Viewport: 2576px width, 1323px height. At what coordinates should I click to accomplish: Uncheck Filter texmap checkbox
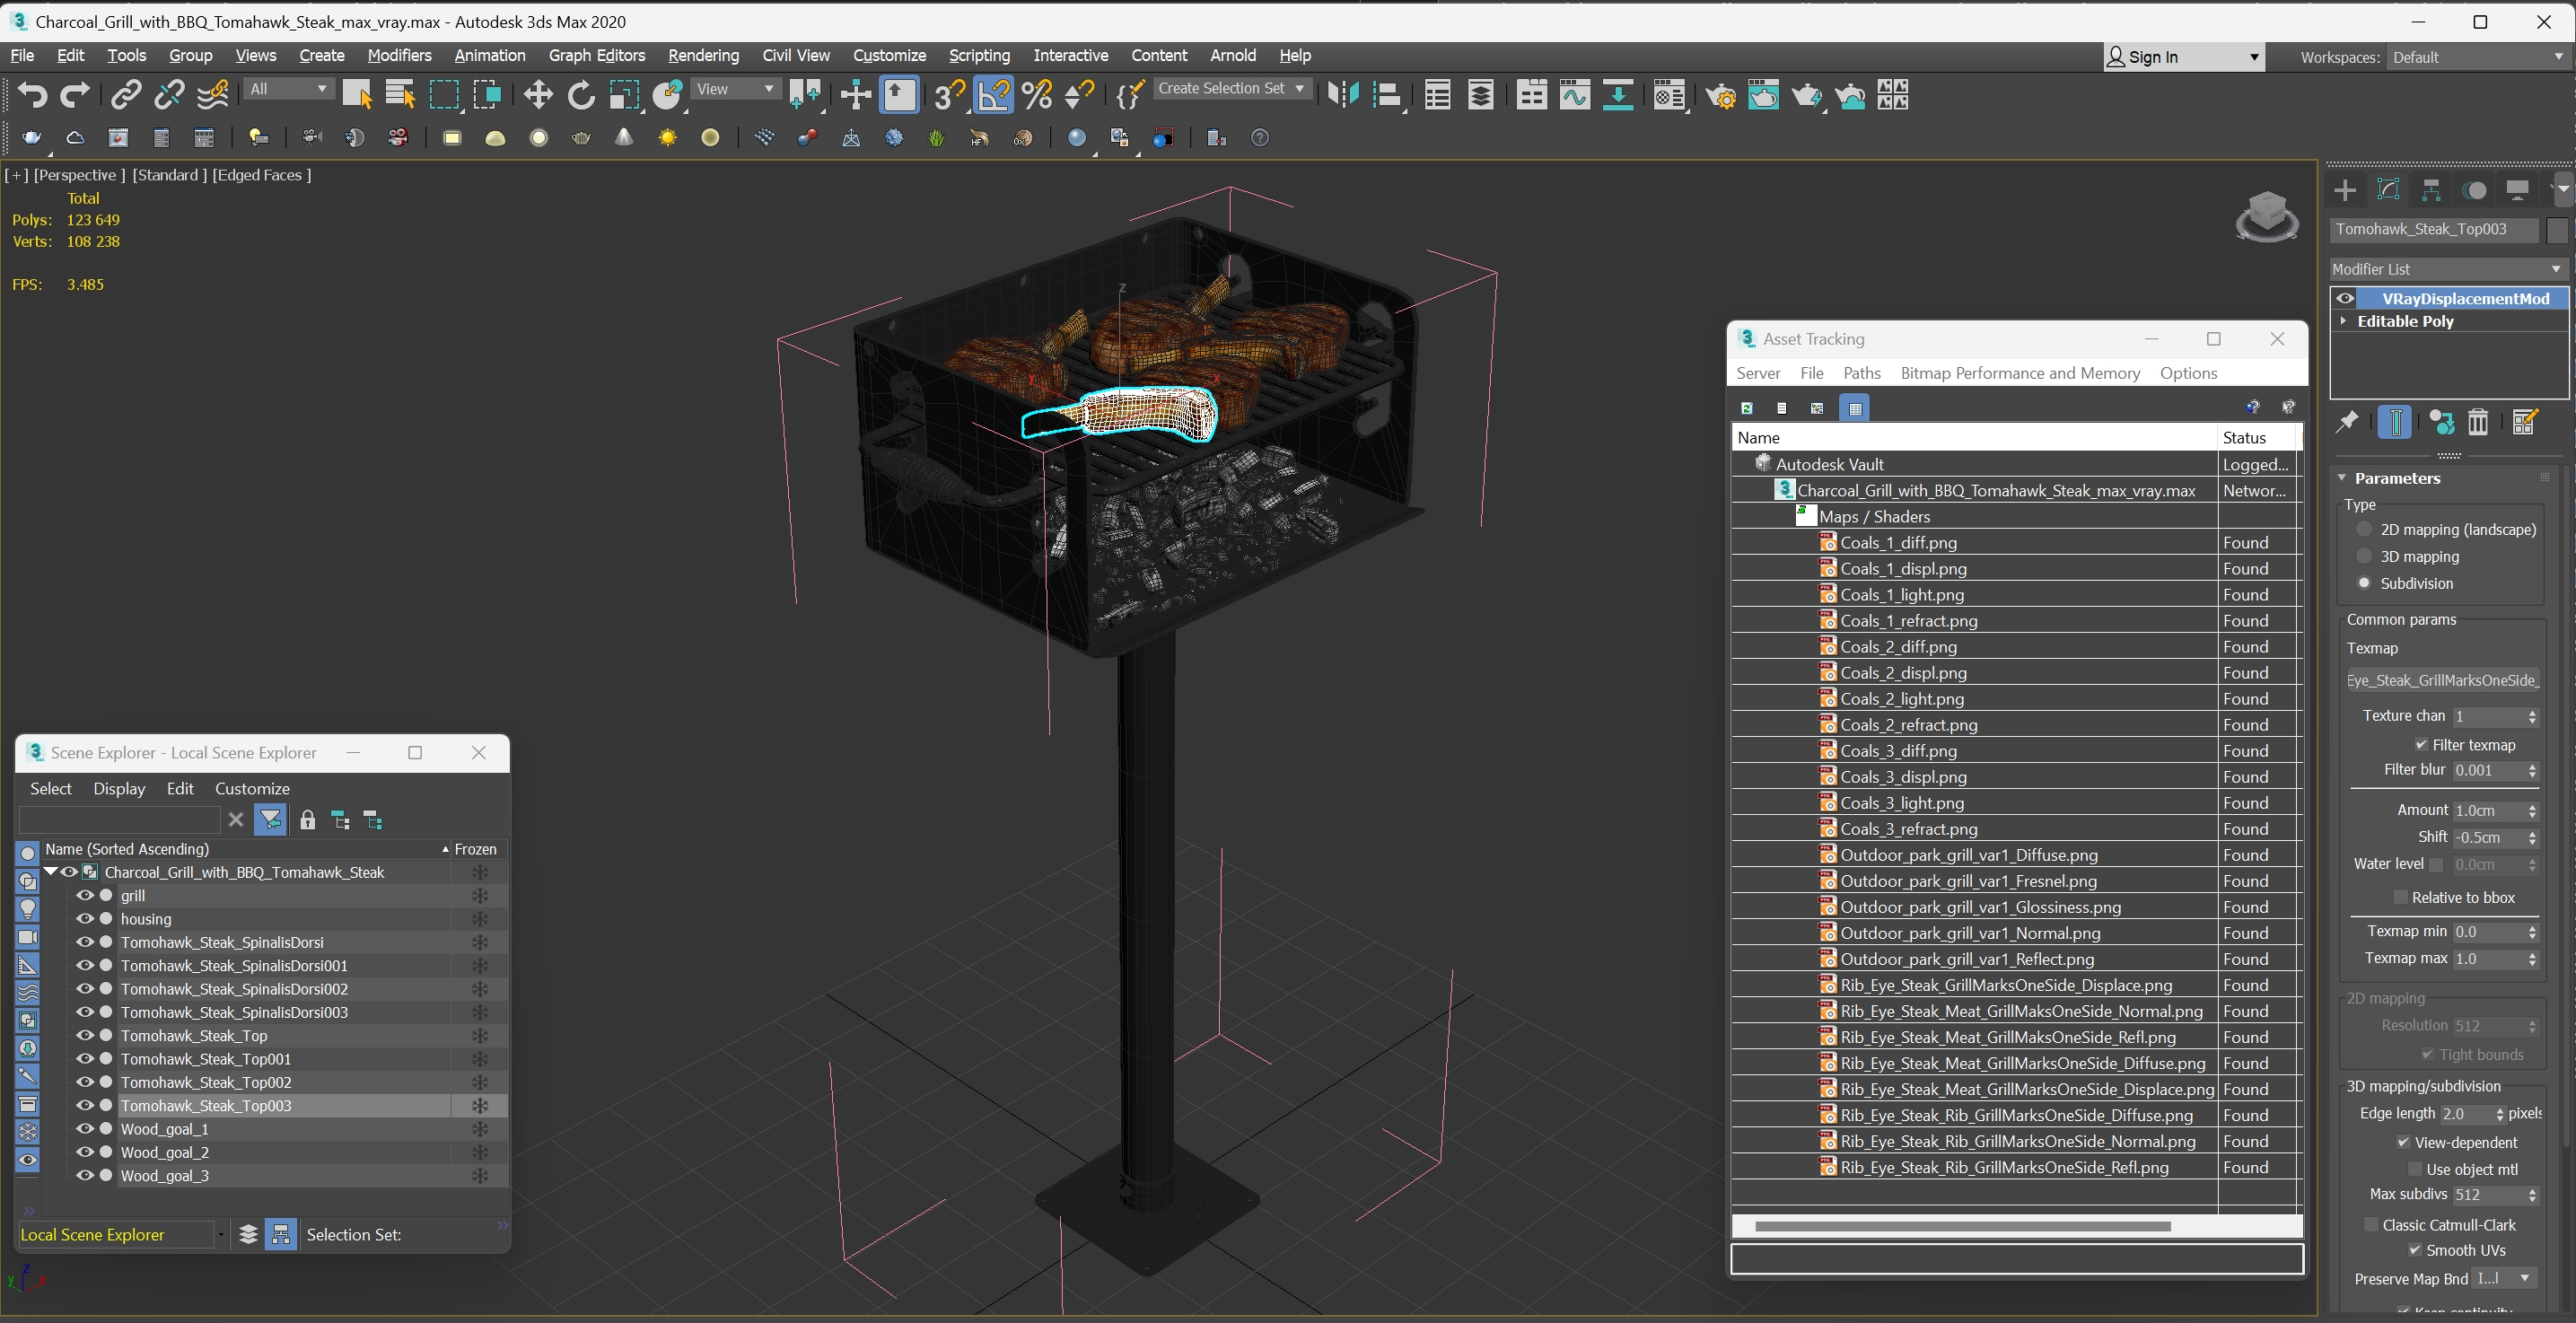2421,744
